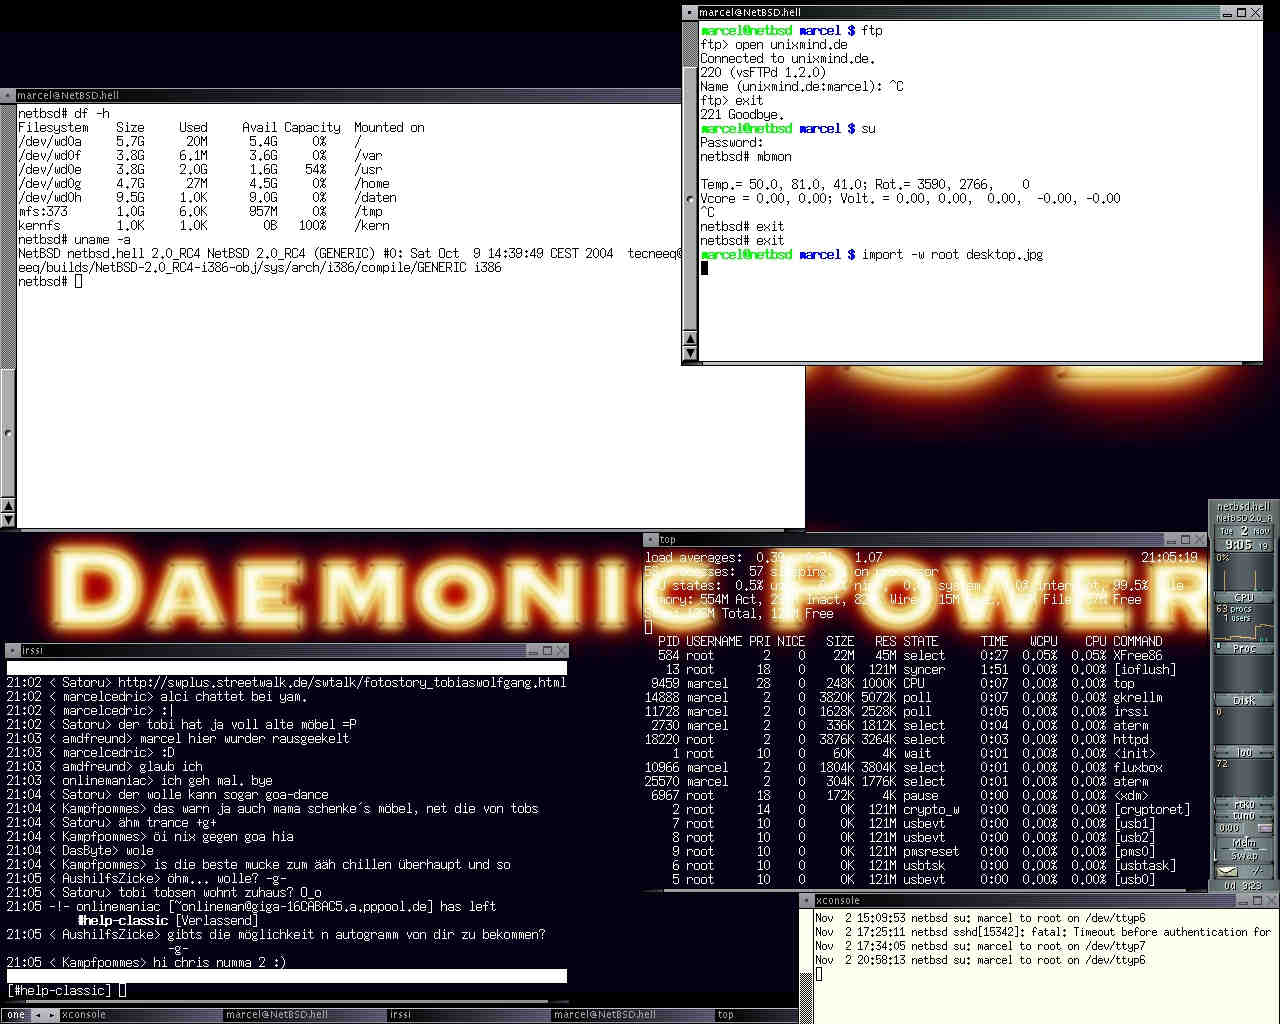Screen dimensions: 1280x1024
Task: Click the XFree86 process row in top
Action: [x=910, y=656]
